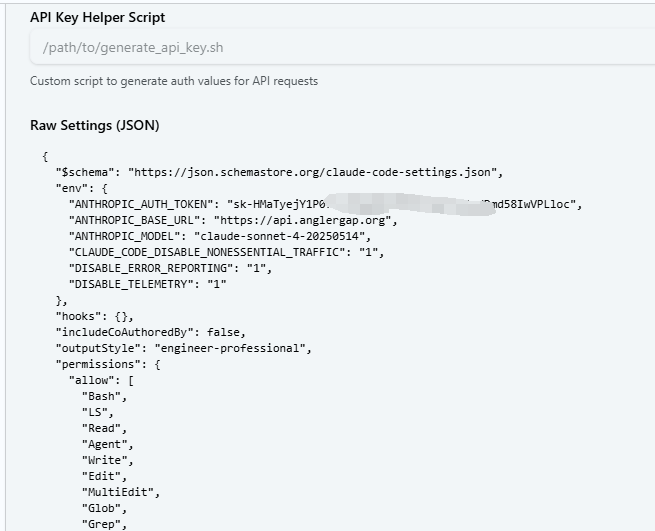
Task: Click the "allow" array key
Action: click(x=91, y=380)
